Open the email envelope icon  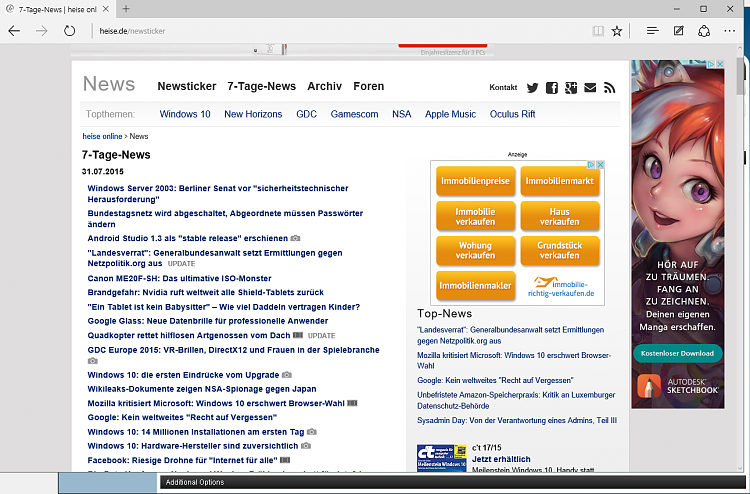(590, 88)
